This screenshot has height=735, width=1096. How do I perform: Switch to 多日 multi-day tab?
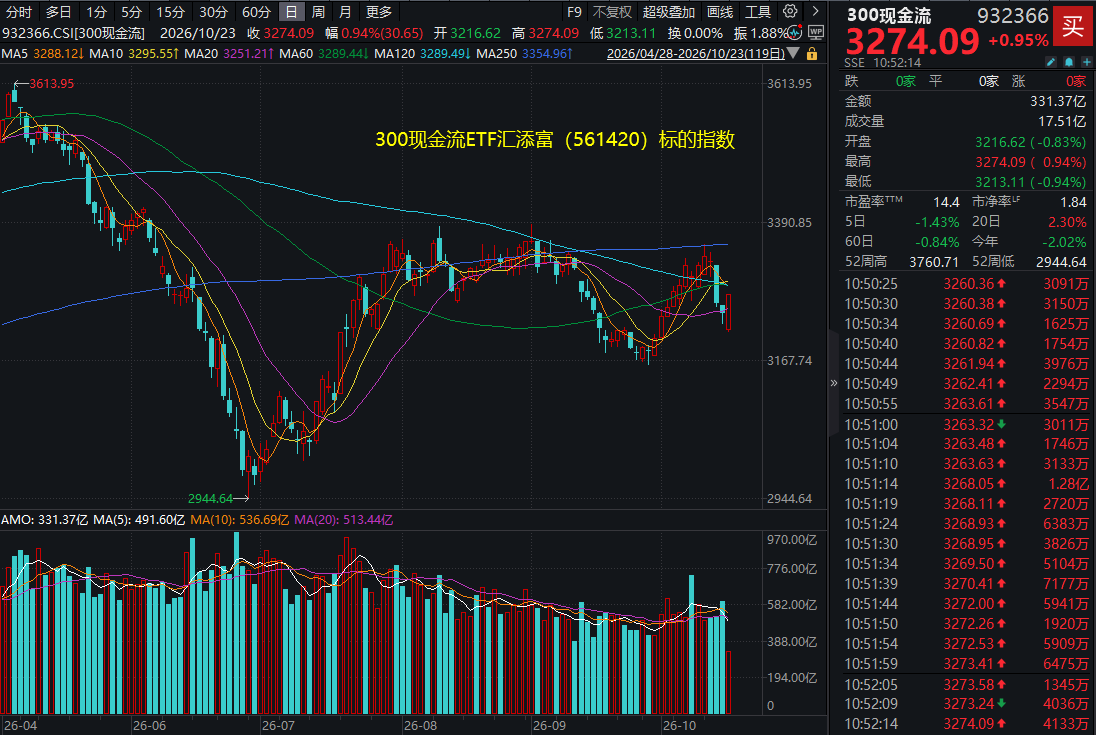[x=59, y=12]
